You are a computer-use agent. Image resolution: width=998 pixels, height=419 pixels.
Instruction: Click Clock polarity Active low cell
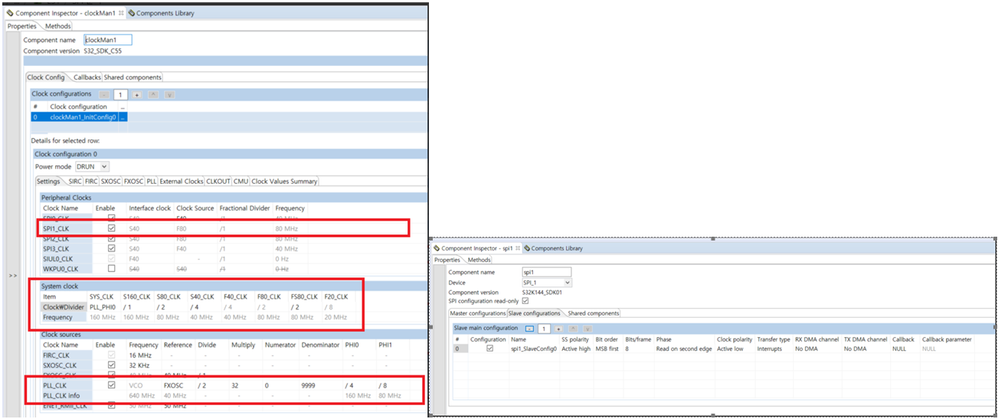coord(730,348)
